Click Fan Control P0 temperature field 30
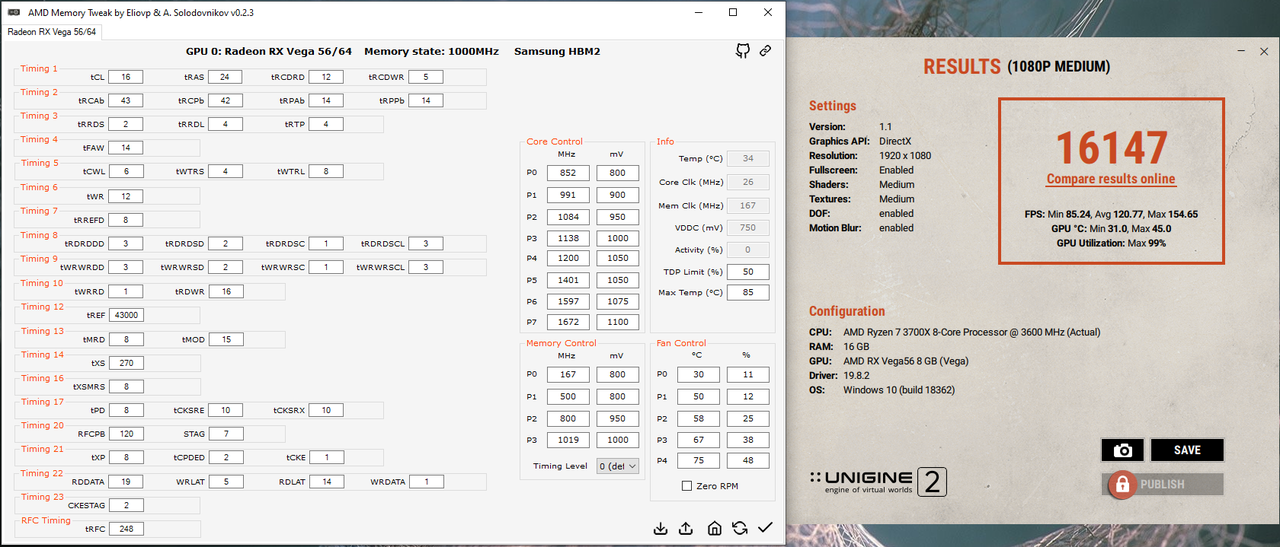The height and width of the screenshot is (547, 1280). pyautogui.click(x=698, y=374)
